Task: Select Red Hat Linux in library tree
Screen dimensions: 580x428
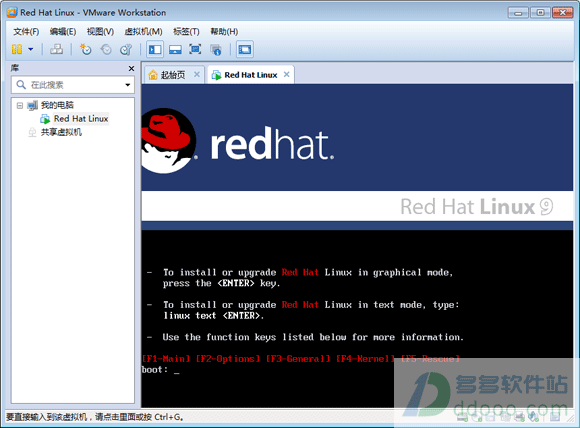Action: pyautogui.click(x=81, y=119)
